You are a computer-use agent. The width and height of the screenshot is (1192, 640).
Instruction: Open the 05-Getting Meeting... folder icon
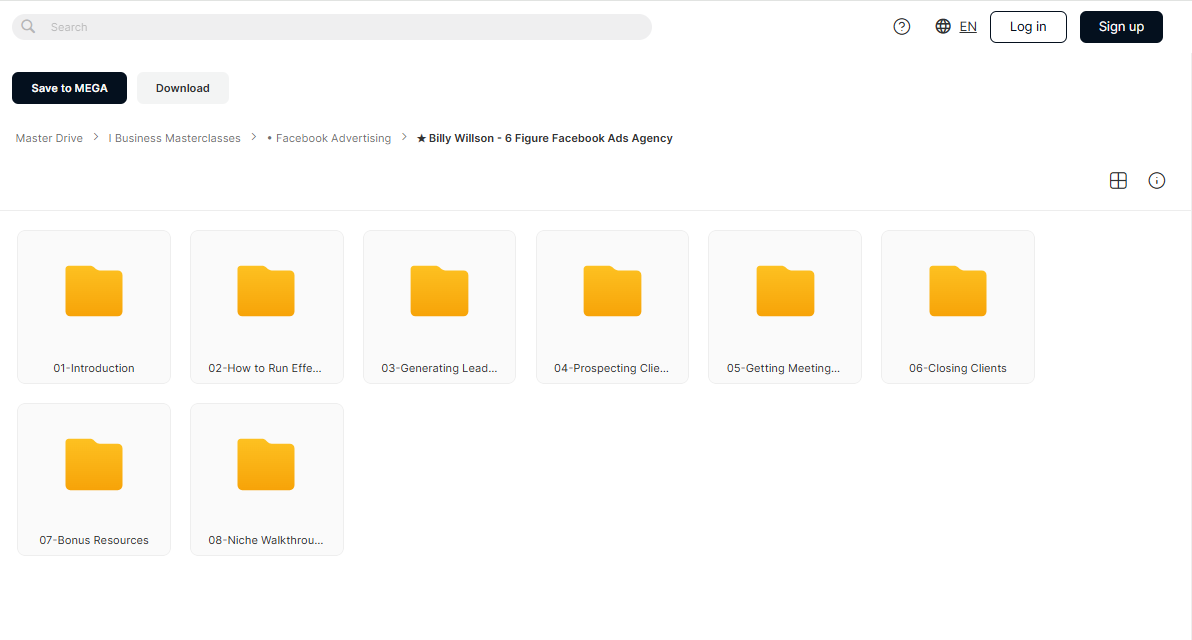click(785, 291)
